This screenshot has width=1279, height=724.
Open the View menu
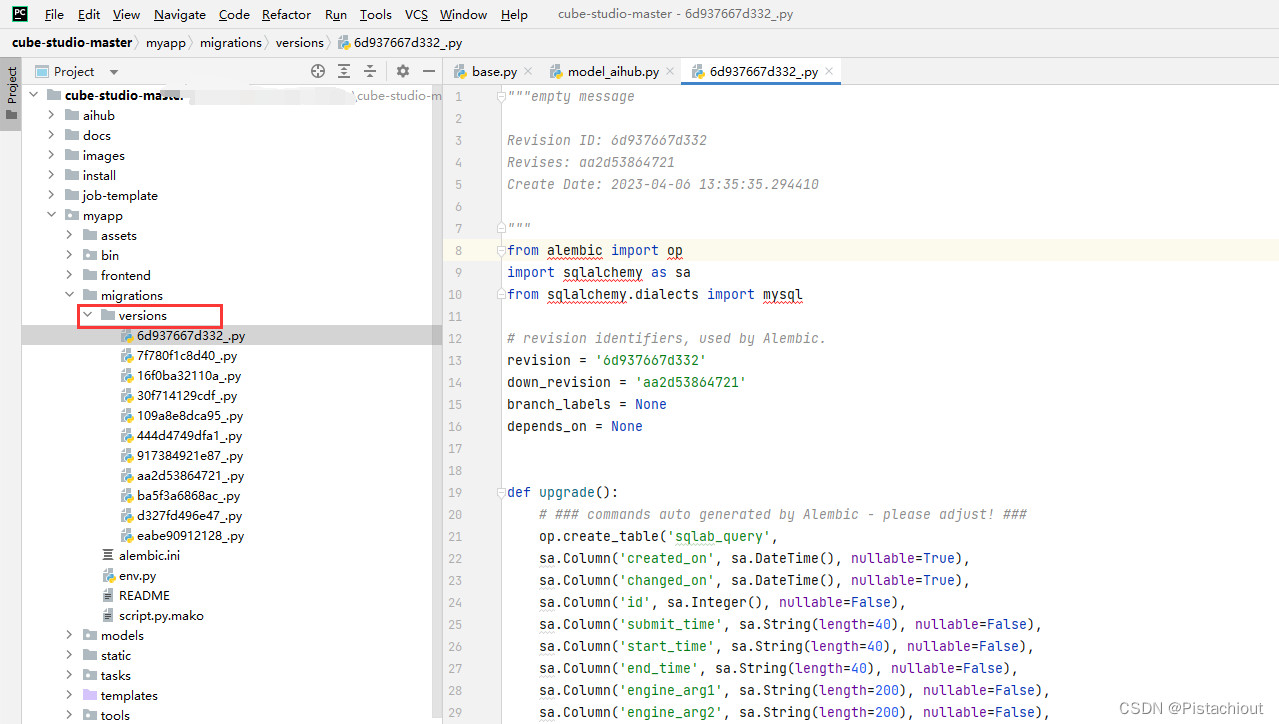click(x=126, y=14)
